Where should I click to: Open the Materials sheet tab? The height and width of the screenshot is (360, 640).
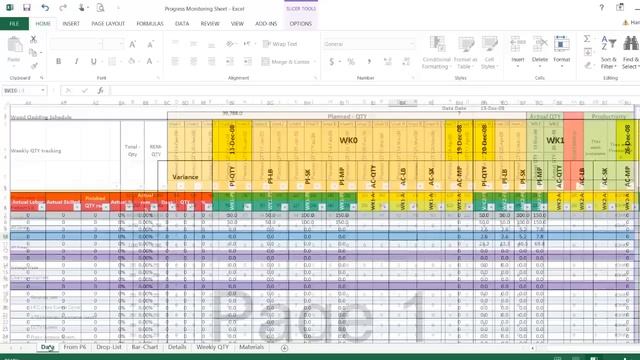(251, 347)
